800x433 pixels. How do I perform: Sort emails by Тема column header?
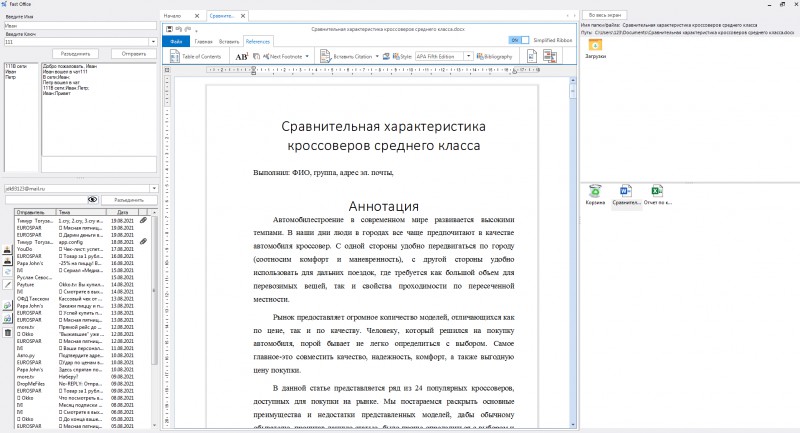coord(81,212)
